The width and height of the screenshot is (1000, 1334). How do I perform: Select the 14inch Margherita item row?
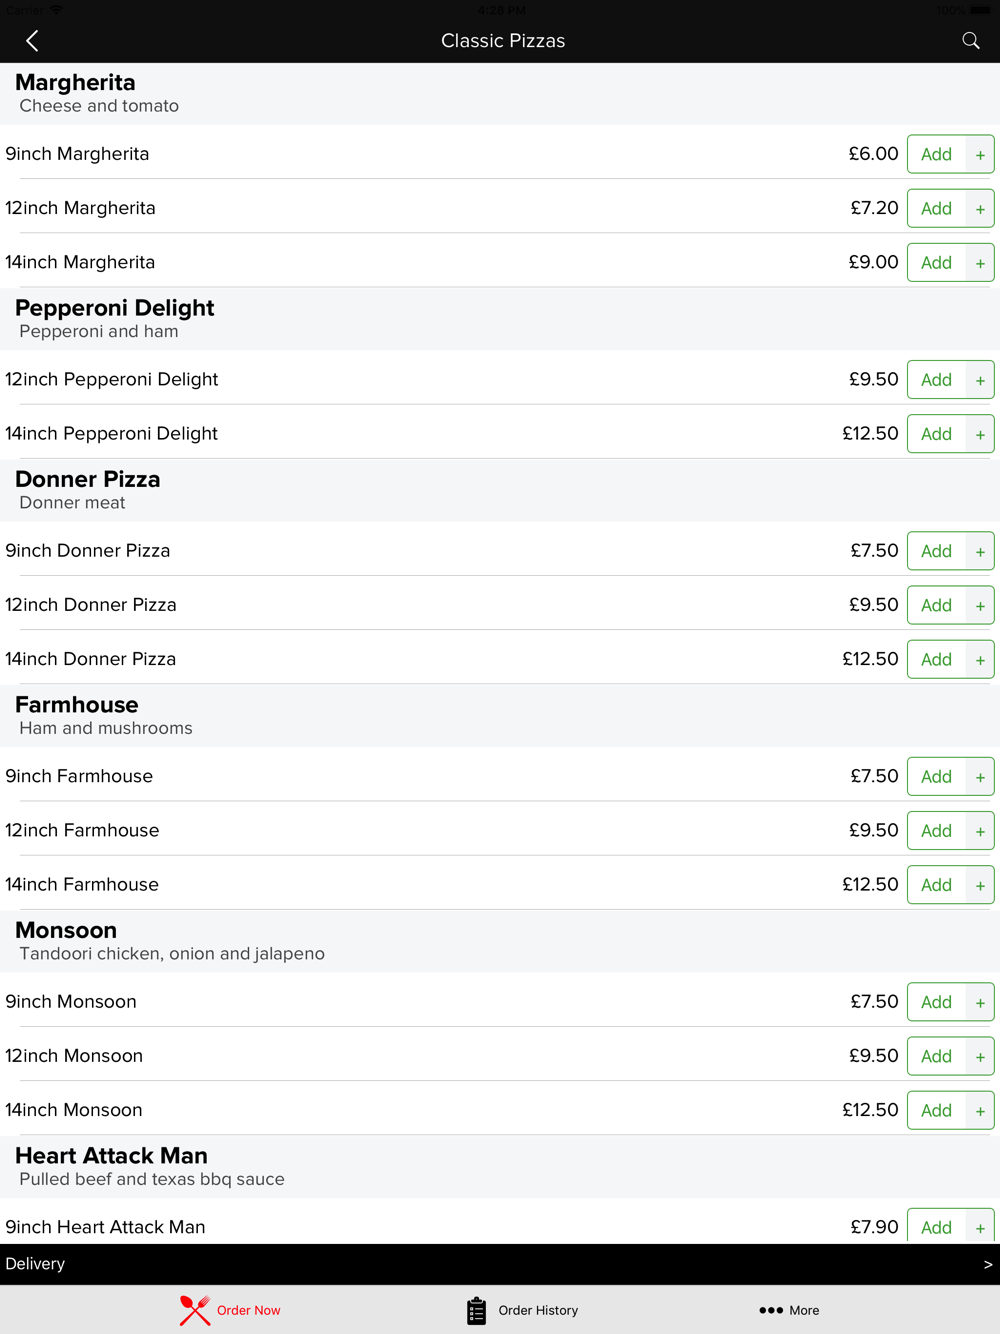400,262
